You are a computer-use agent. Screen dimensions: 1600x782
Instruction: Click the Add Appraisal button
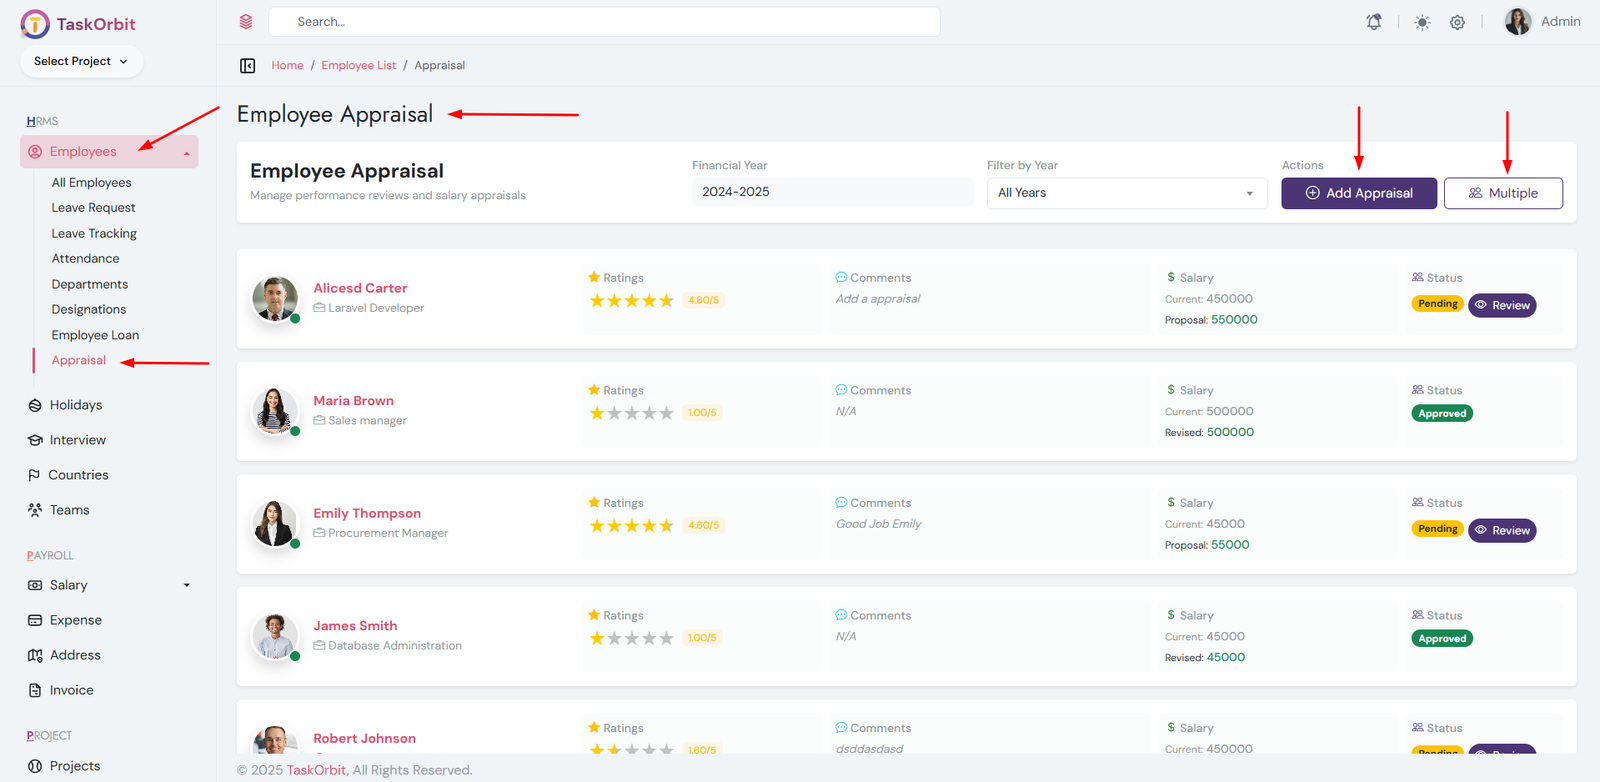1358,193
